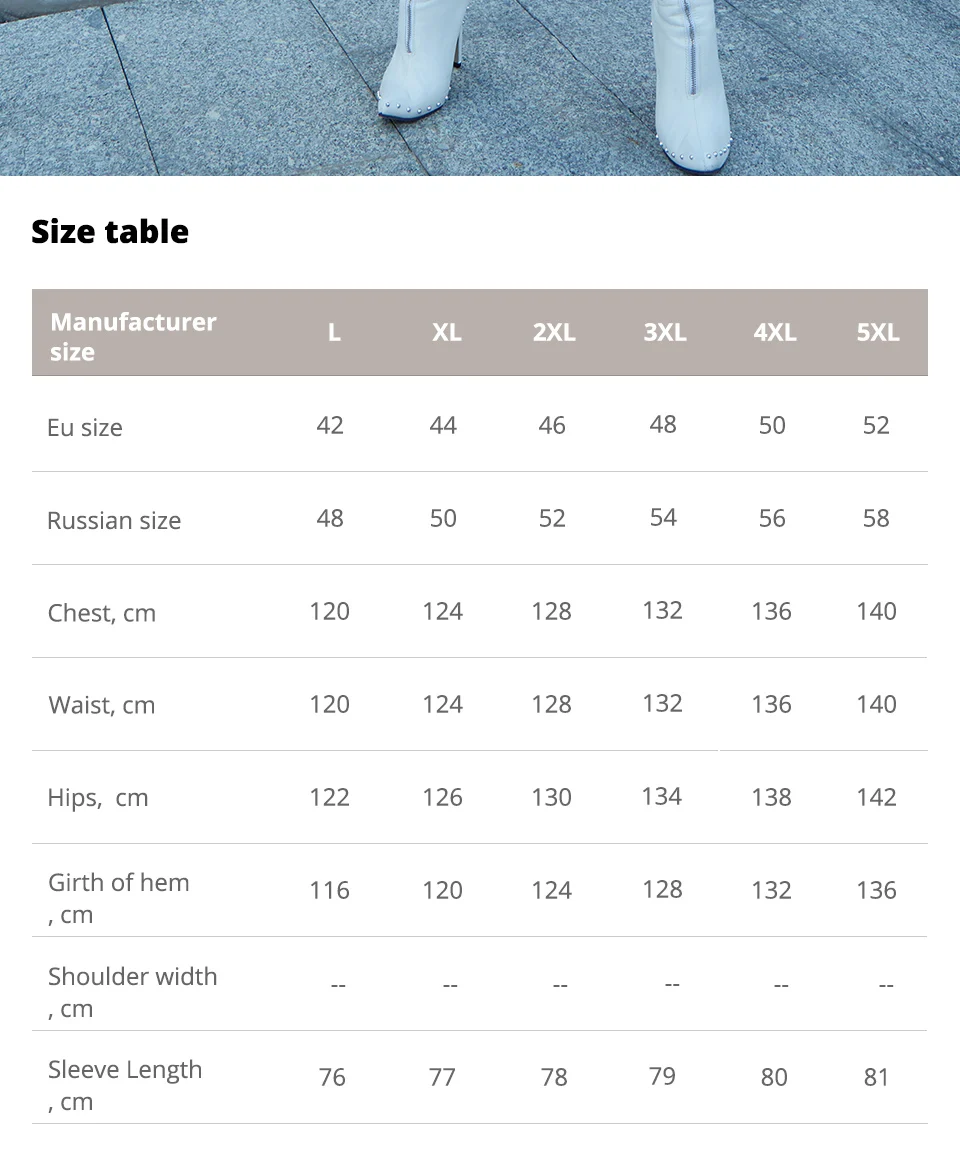The width and height of the screenshot is (960, 1152).
Task: Click the product photo of white boots
Action: tap(480, 87)
